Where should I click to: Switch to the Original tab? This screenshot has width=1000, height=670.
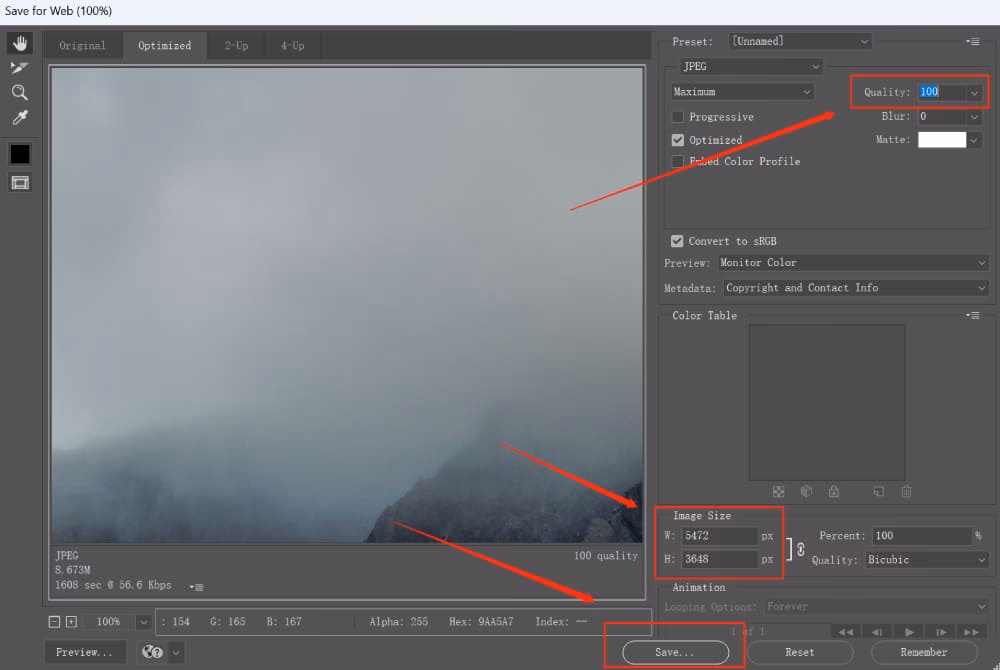(x=82, y=46)
